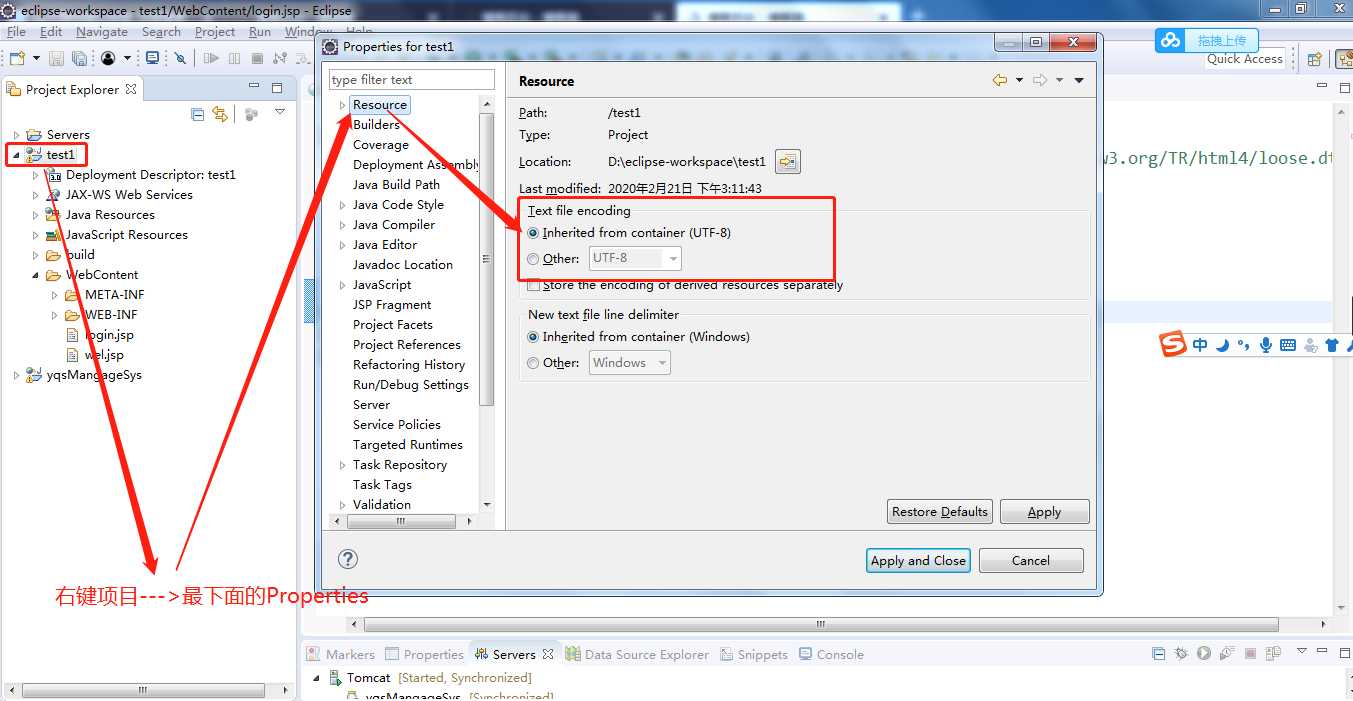Viewport: 1353px width, 701px height.
Task: Switch to the Data Source Explorer tab
Action: [637, 654]
